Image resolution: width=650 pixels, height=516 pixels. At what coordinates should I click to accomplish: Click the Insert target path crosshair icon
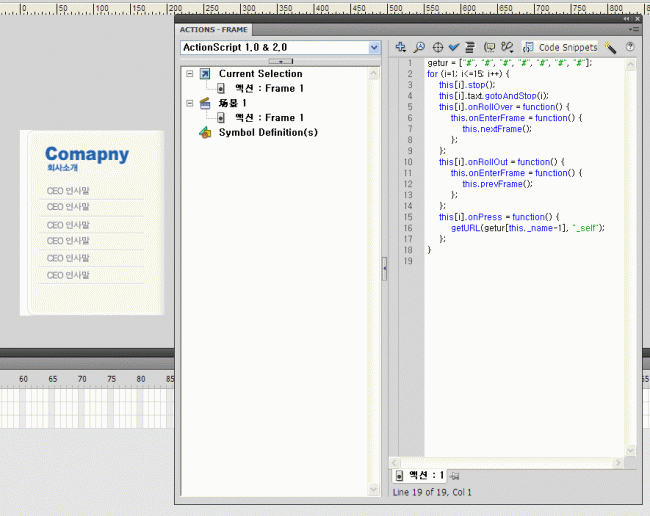(x=438, y=47)
